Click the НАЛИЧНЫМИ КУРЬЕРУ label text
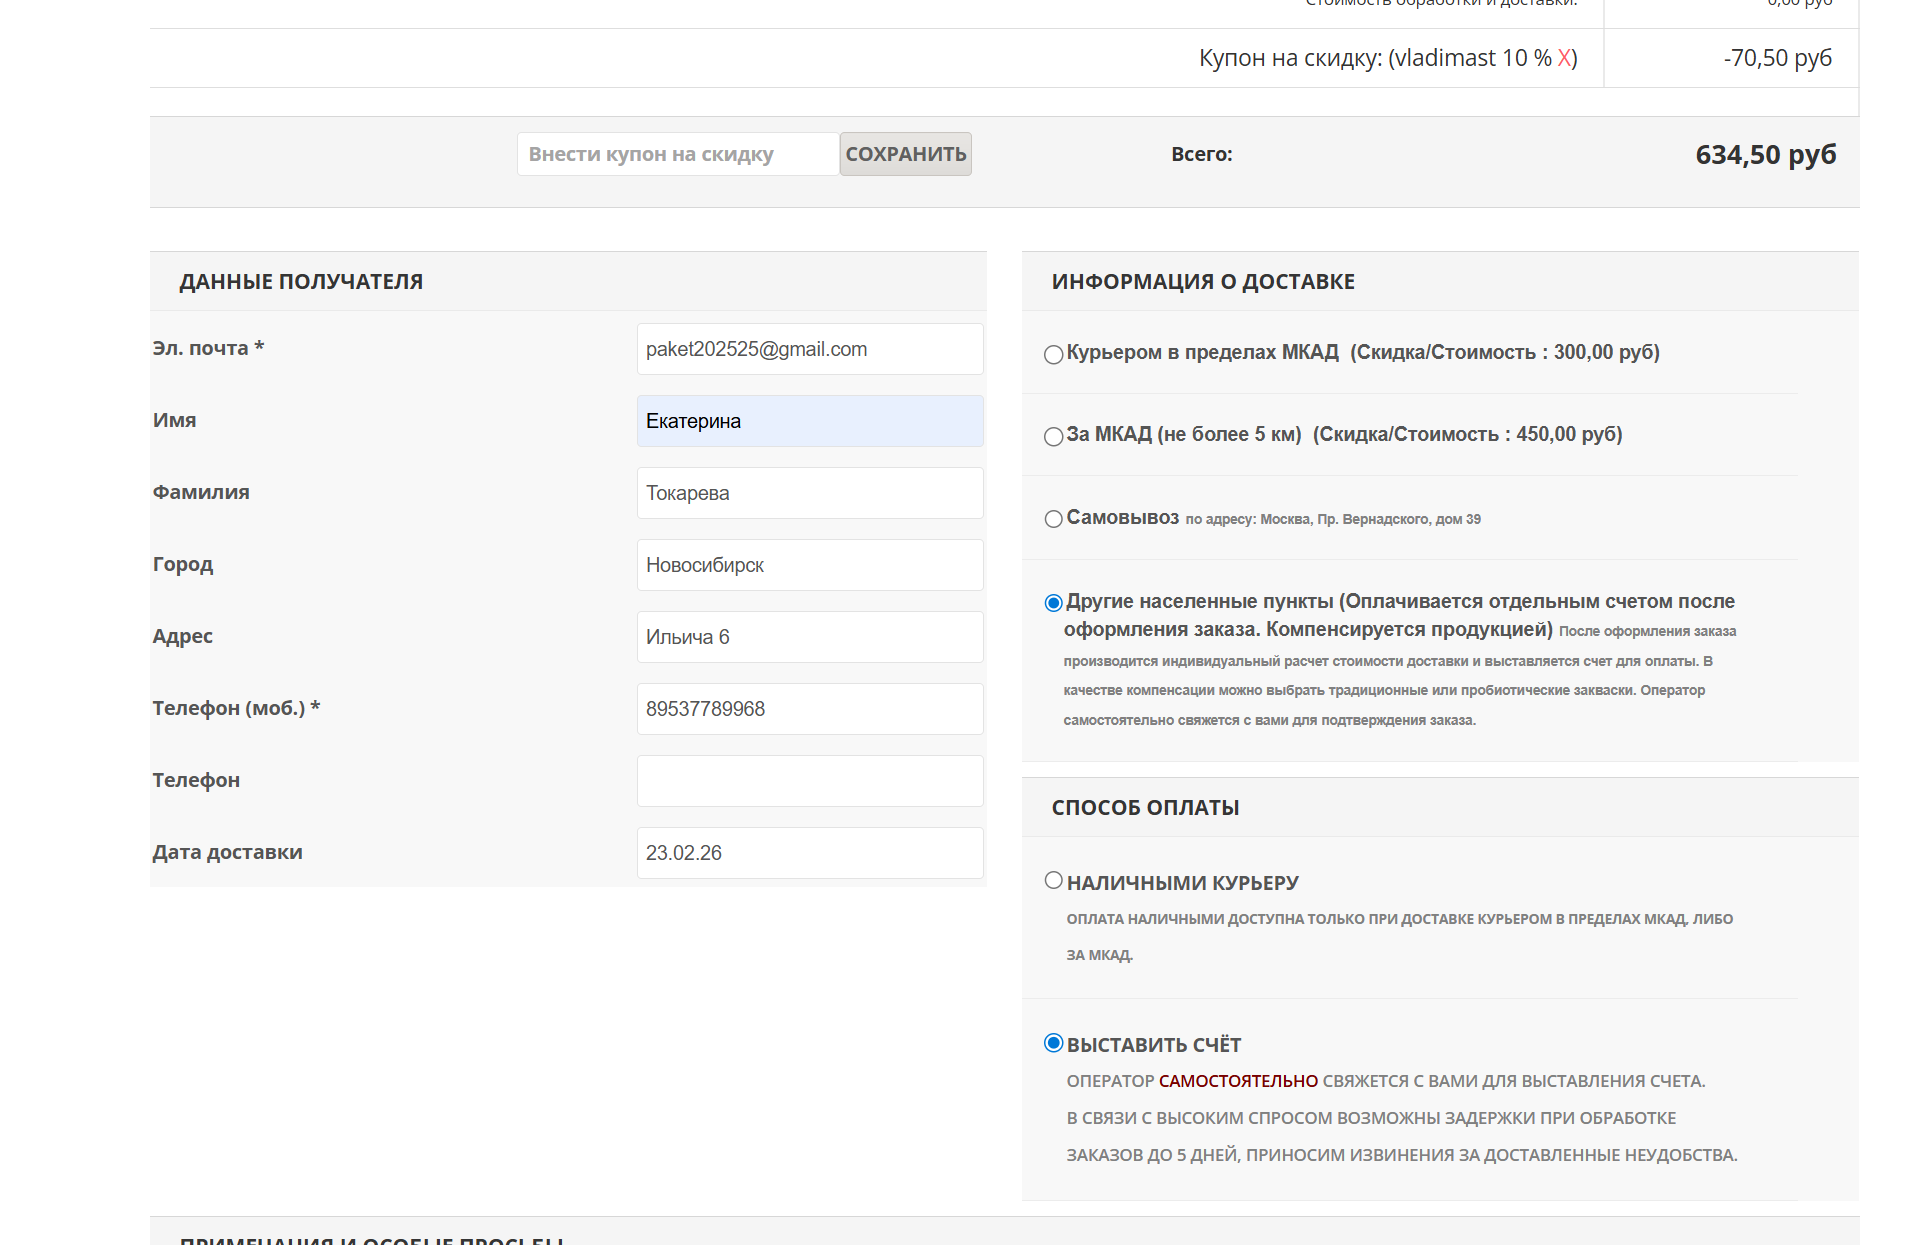This screenshot has width=1916, height=1245. 1182,883
